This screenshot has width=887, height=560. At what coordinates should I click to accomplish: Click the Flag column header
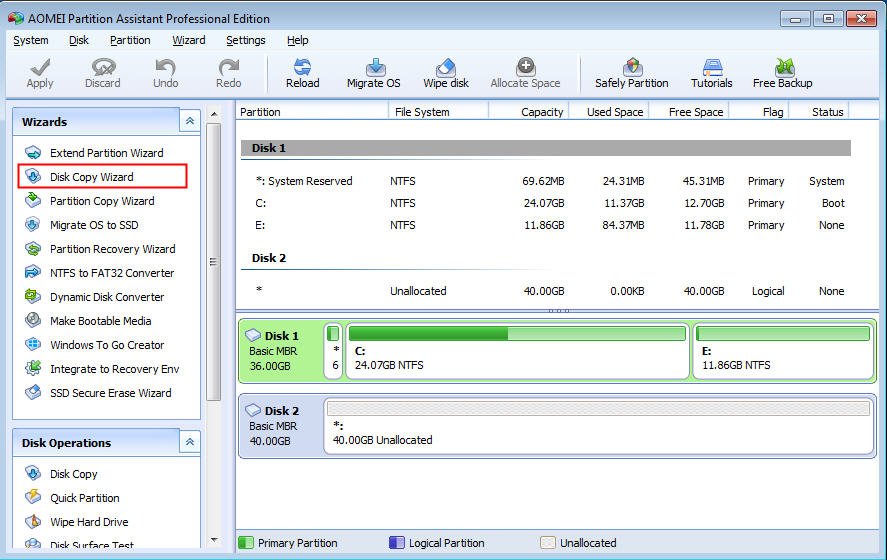coord(760,112)
